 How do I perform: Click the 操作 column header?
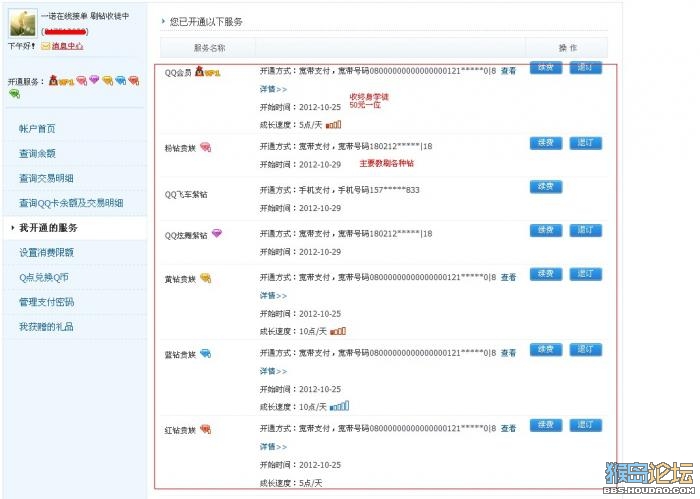click(568, 48)
